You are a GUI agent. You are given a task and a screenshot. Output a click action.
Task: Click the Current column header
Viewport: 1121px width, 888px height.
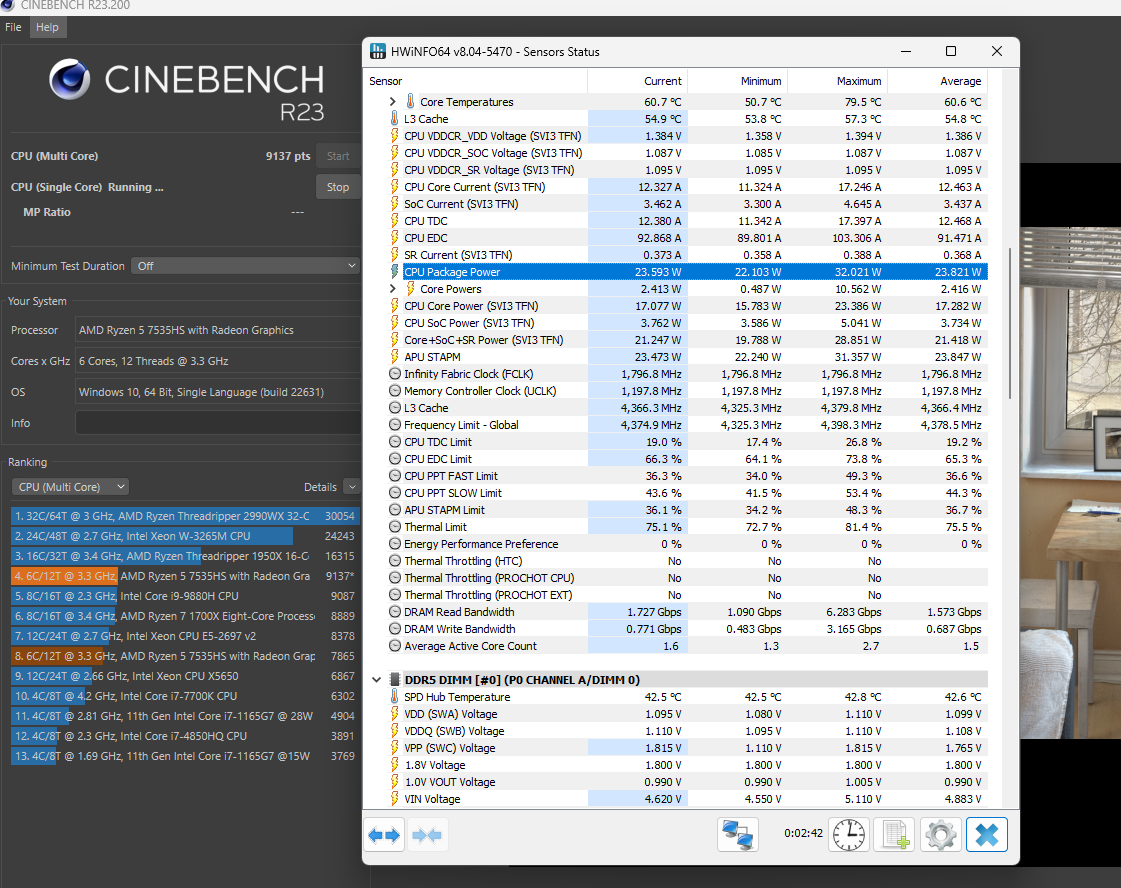[638, 81]
